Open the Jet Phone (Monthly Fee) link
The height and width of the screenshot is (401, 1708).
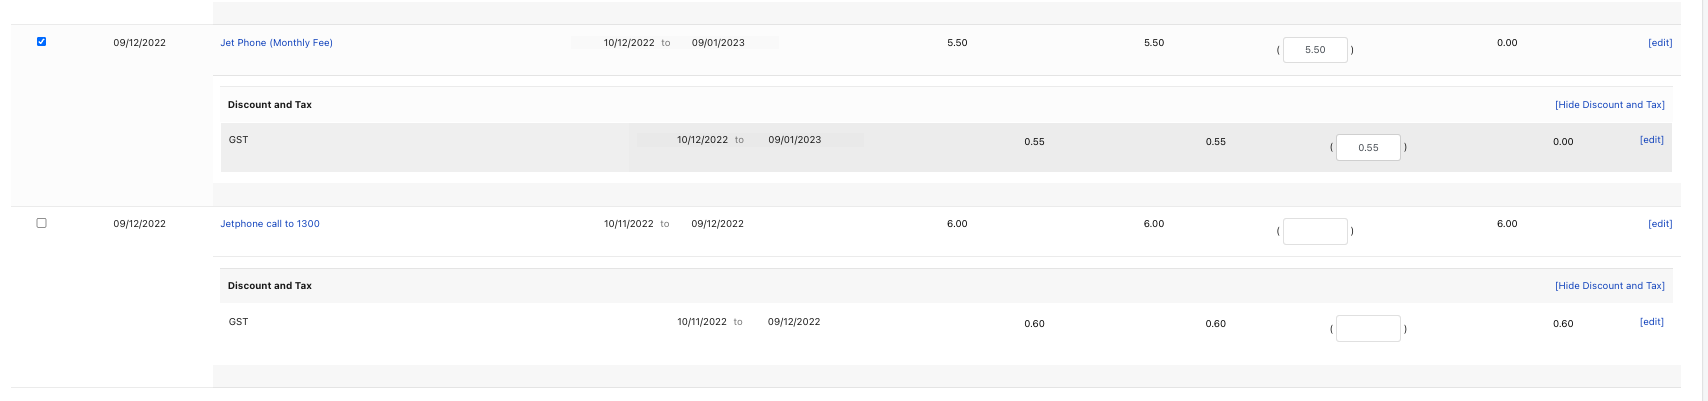point(276,43)
